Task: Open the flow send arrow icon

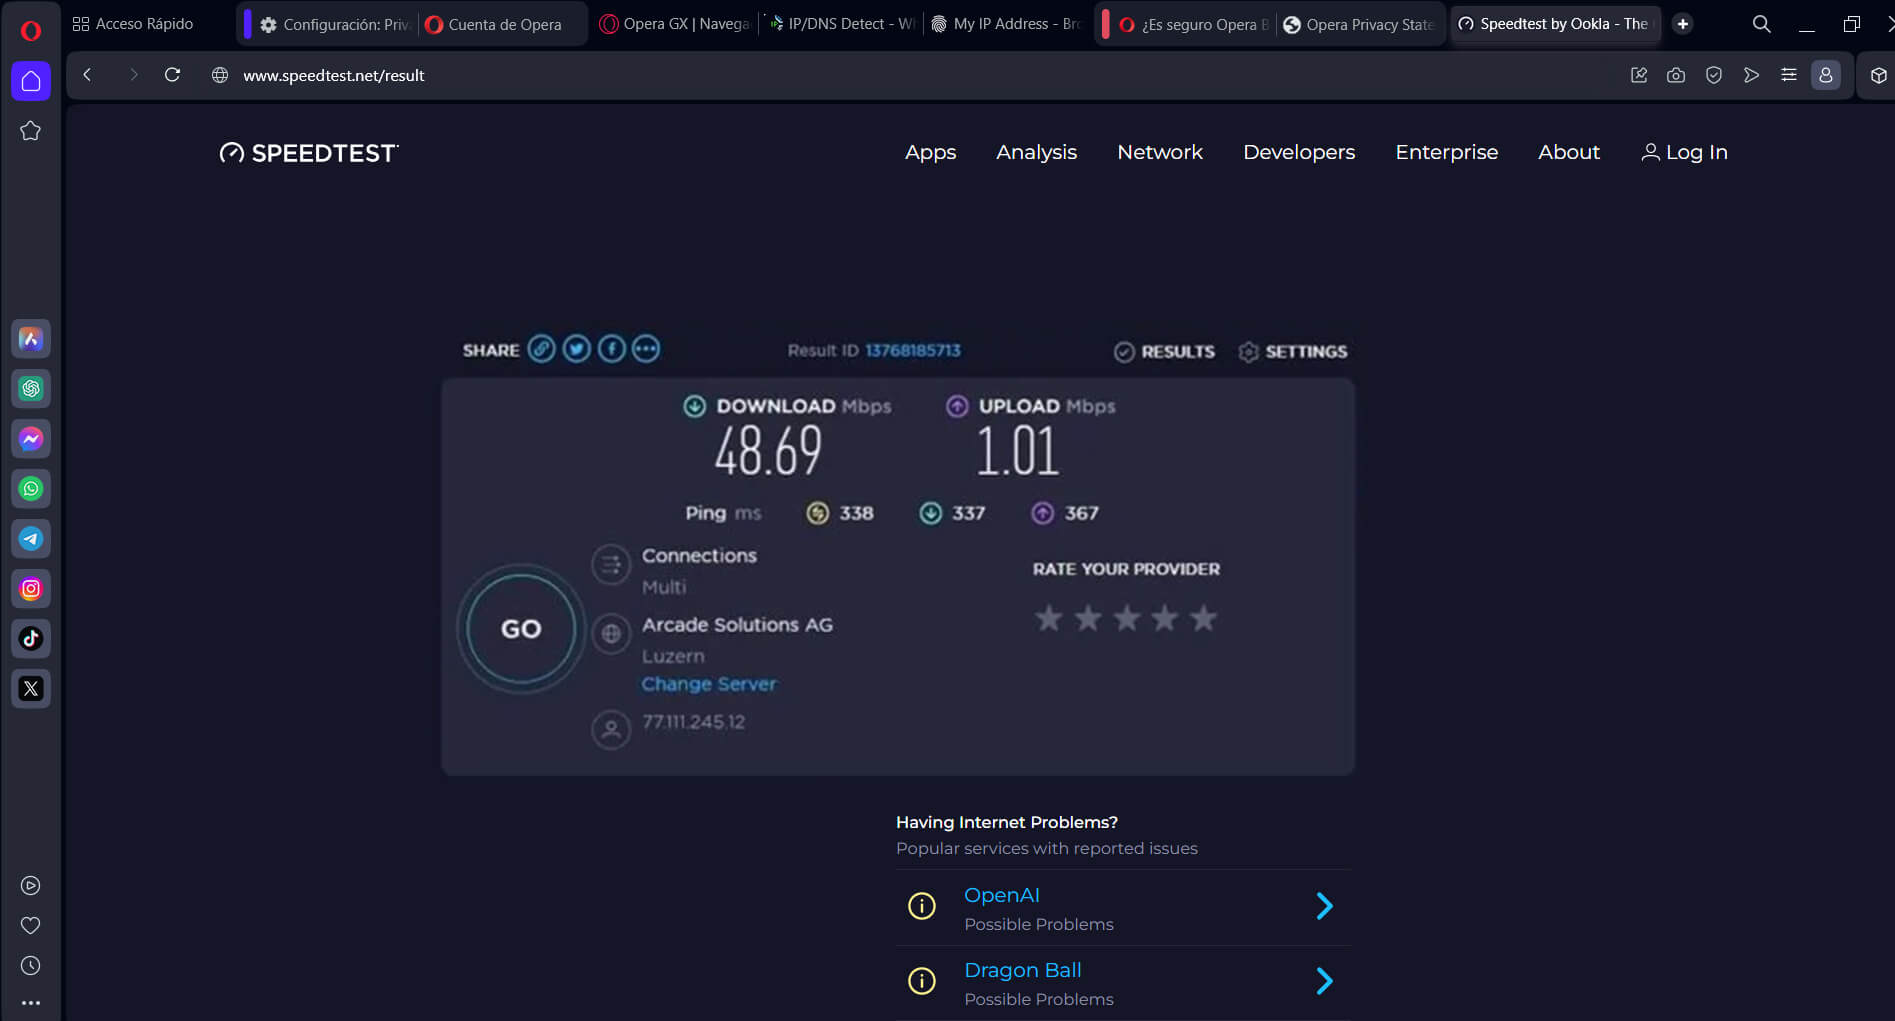Action: 1751,75
